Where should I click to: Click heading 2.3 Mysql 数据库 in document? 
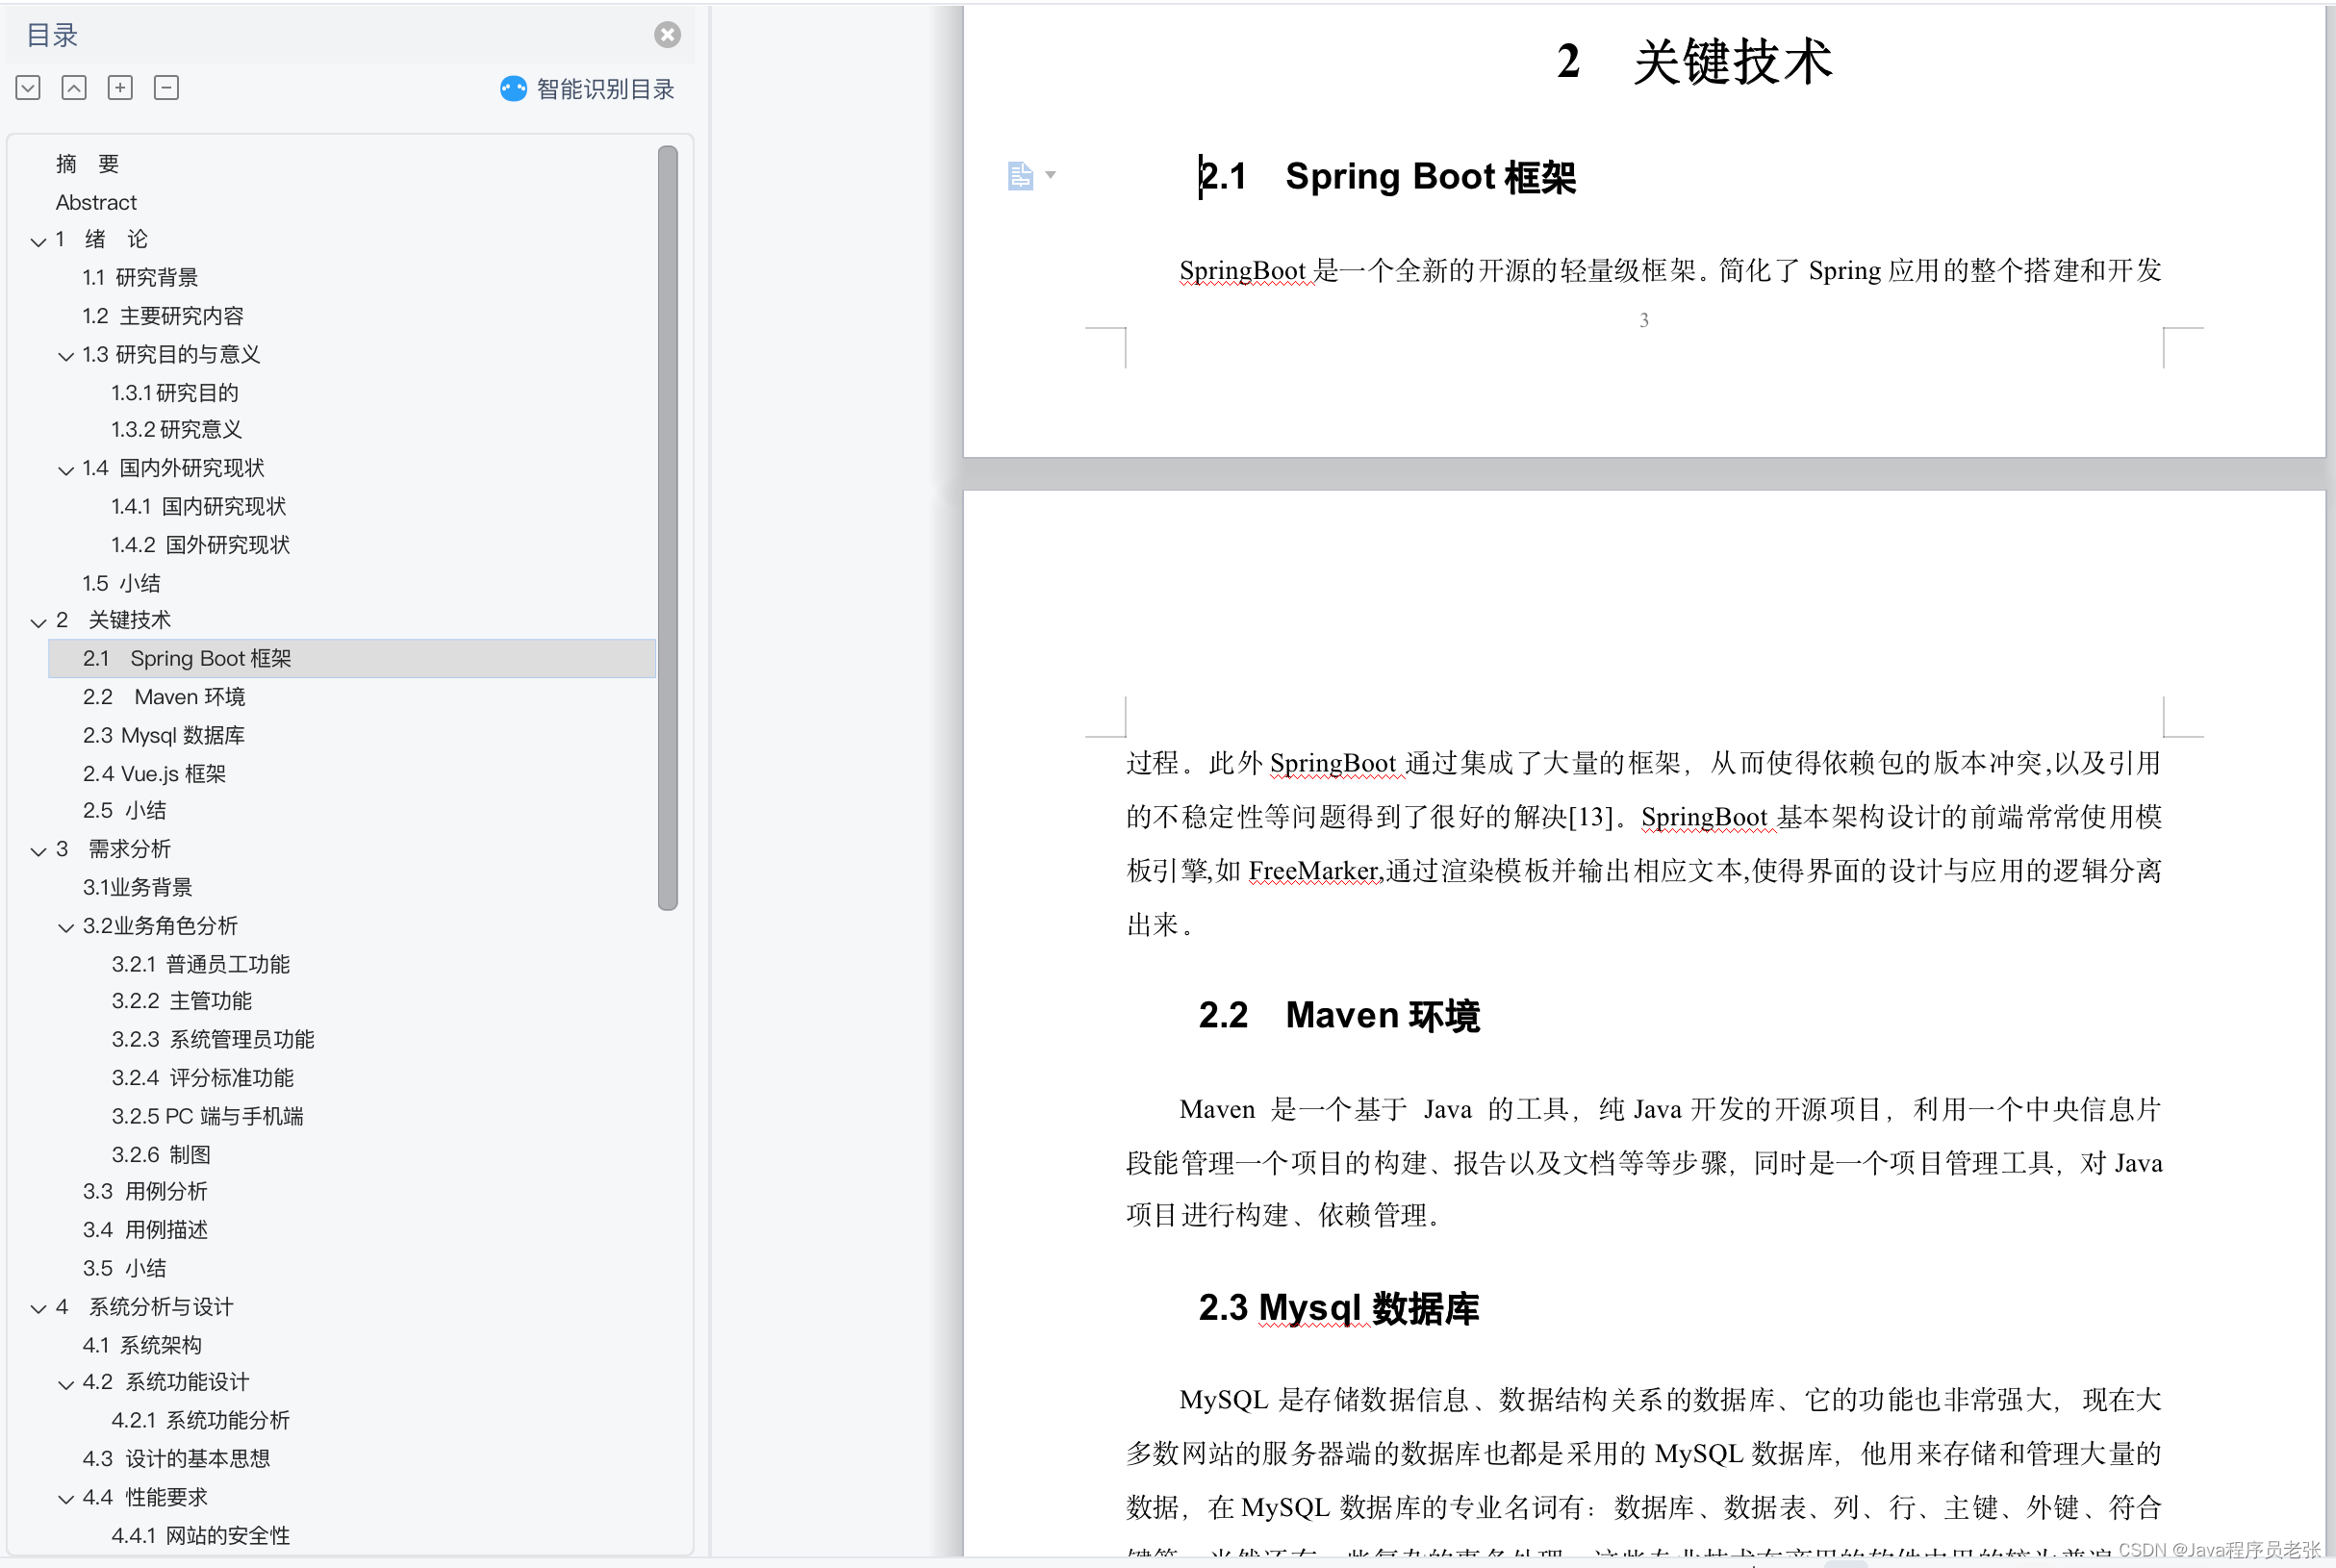coord(1339,1308)
